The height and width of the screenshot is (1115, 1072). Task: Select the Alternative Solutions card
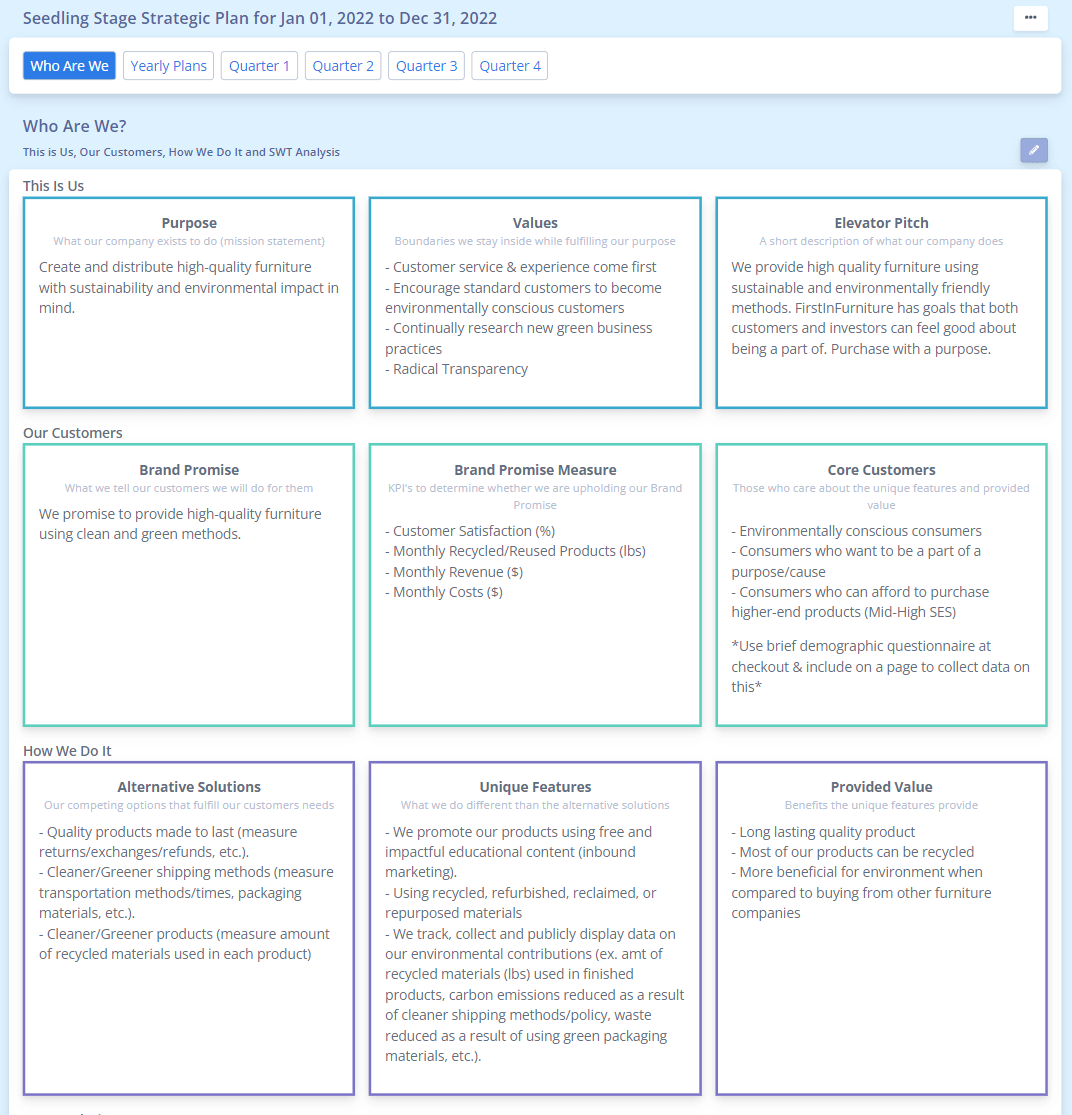[x=189, y=928]
